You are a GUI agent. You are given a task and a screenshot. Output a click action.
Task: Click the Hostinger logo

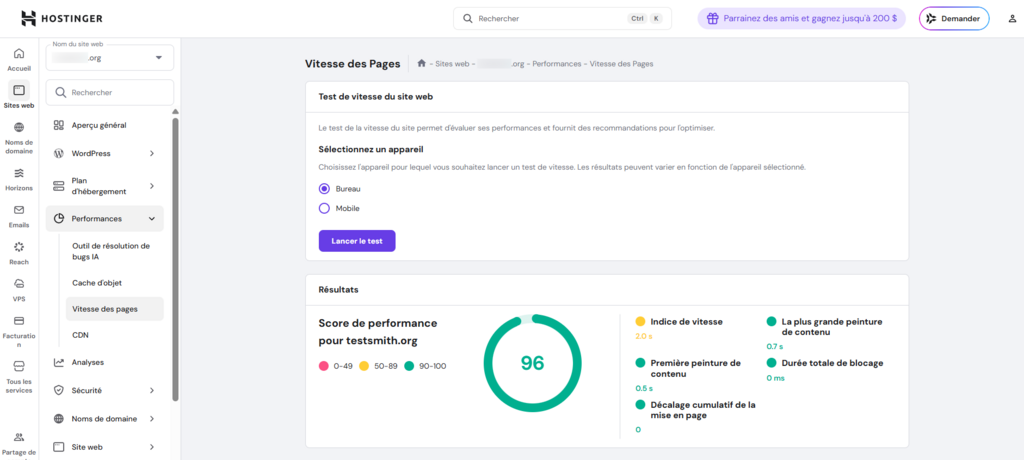coord(62,18)
